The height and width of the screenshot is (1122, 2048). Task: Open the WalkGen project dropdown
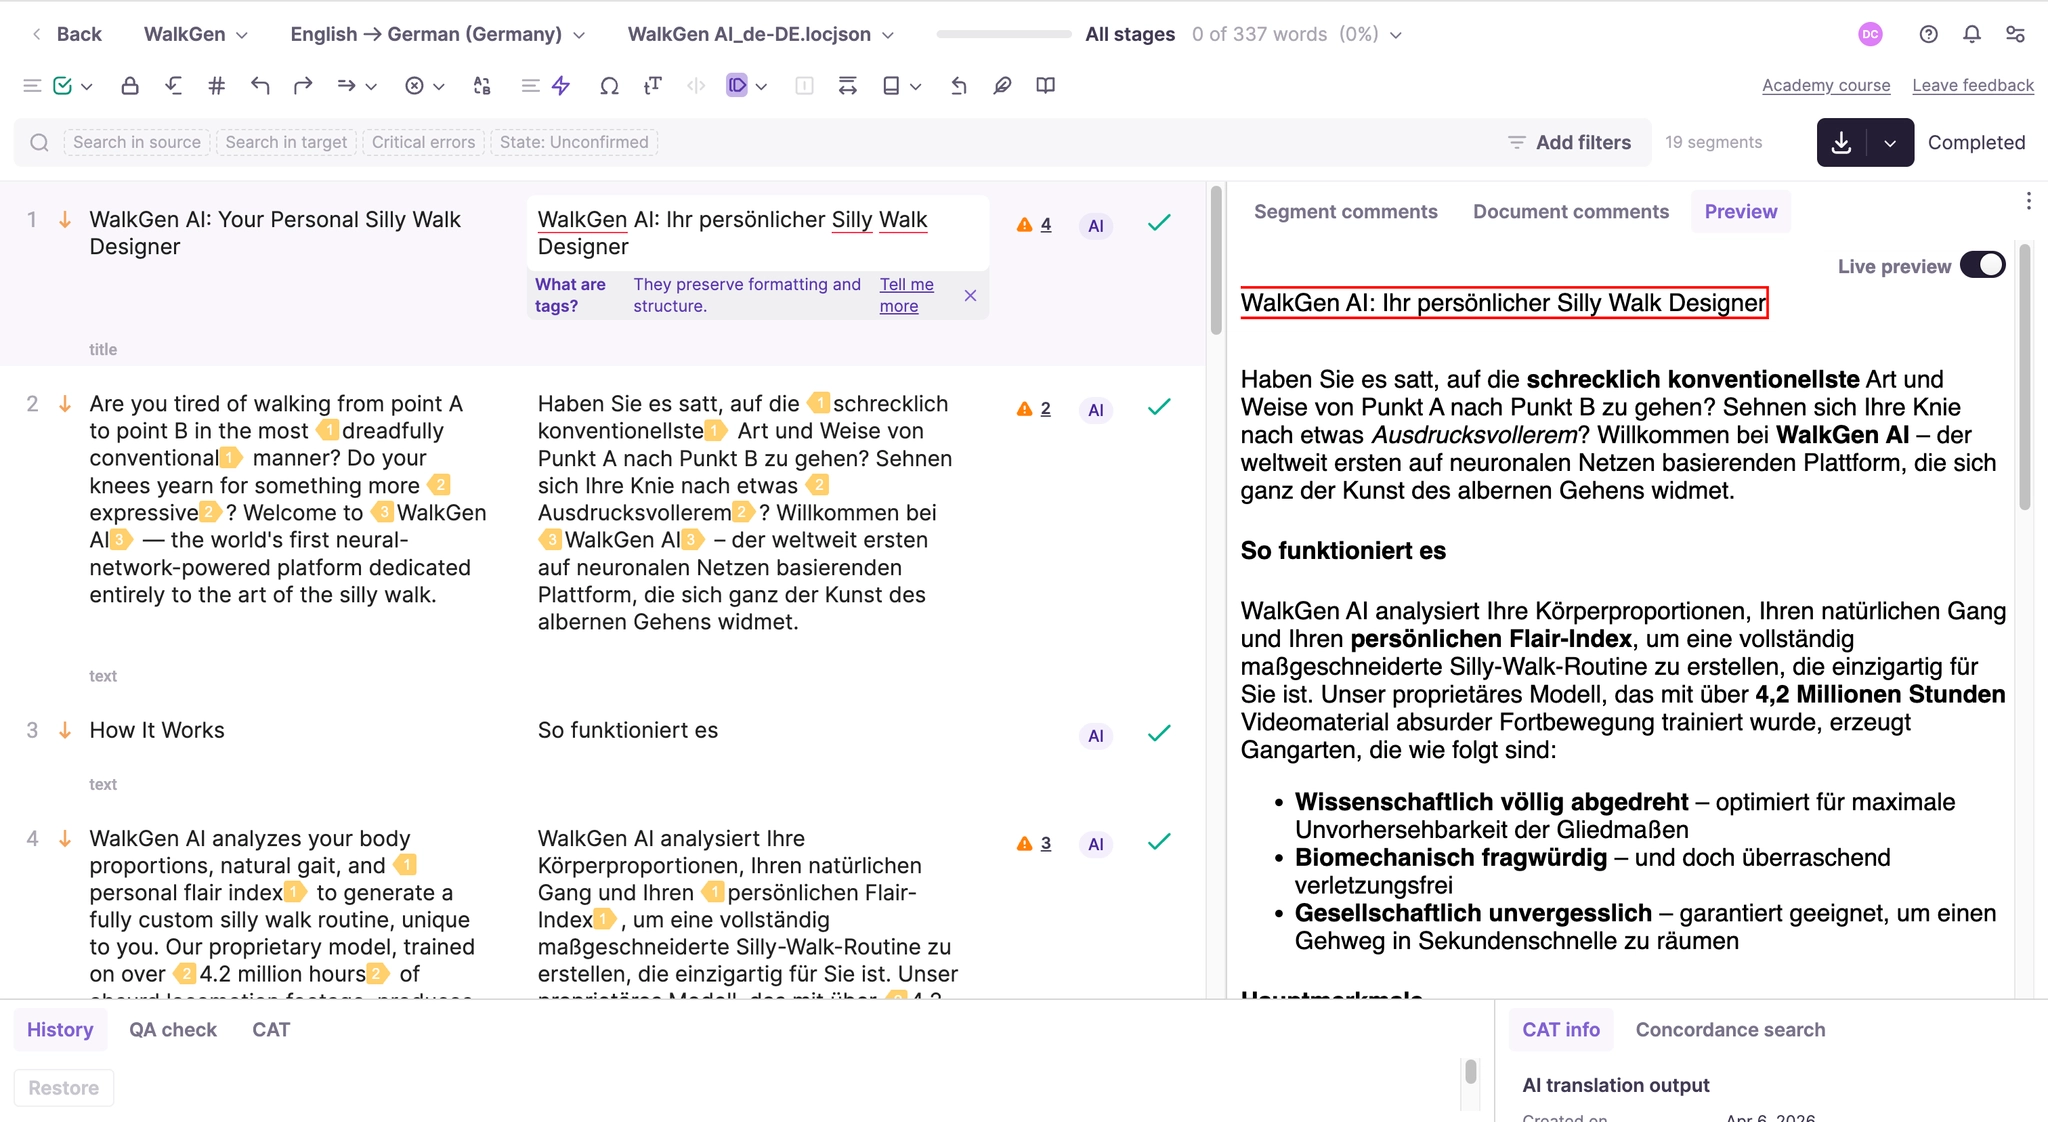point(196,34)
